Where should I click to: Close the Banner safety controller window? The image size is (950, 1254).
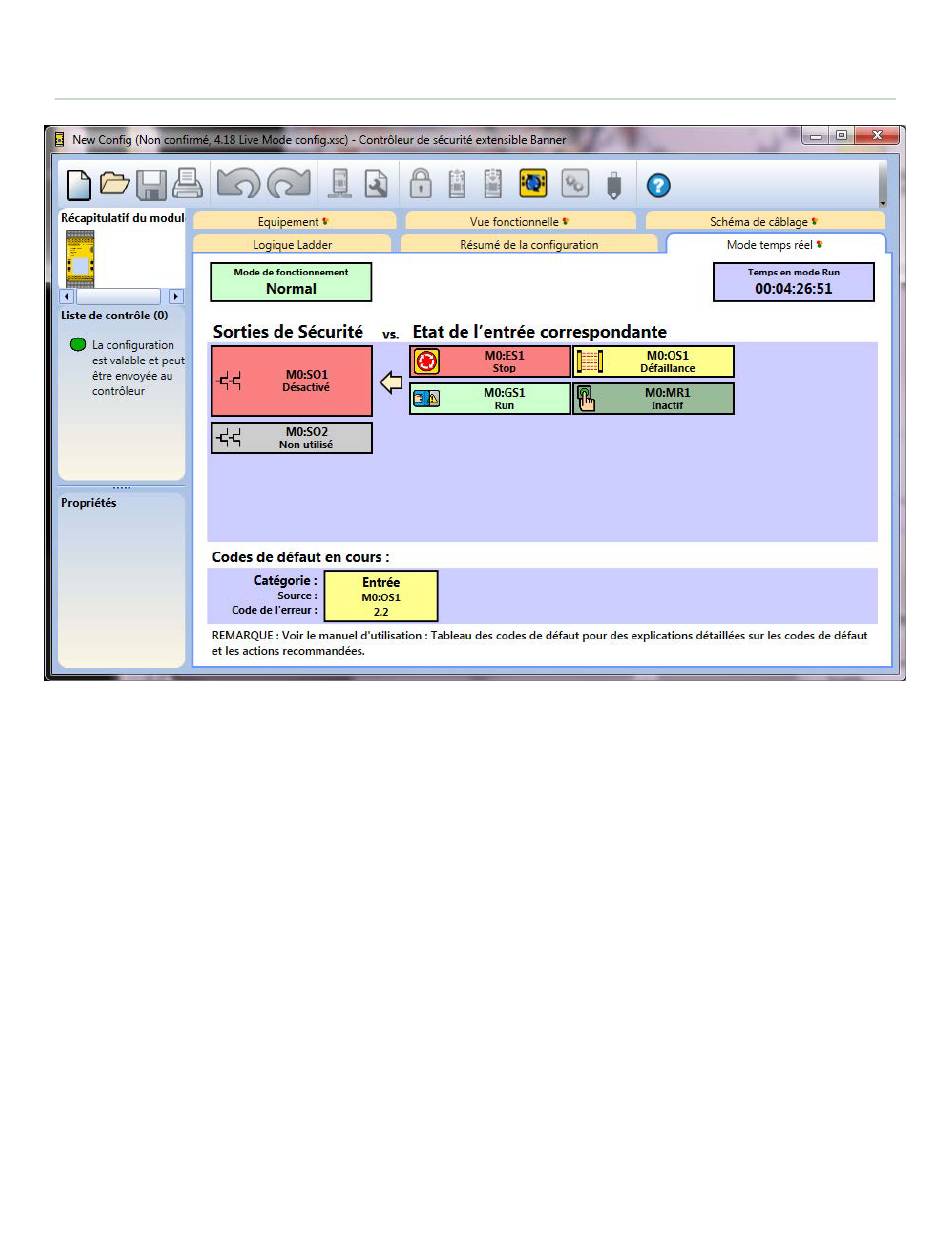[x=877, y=136]
